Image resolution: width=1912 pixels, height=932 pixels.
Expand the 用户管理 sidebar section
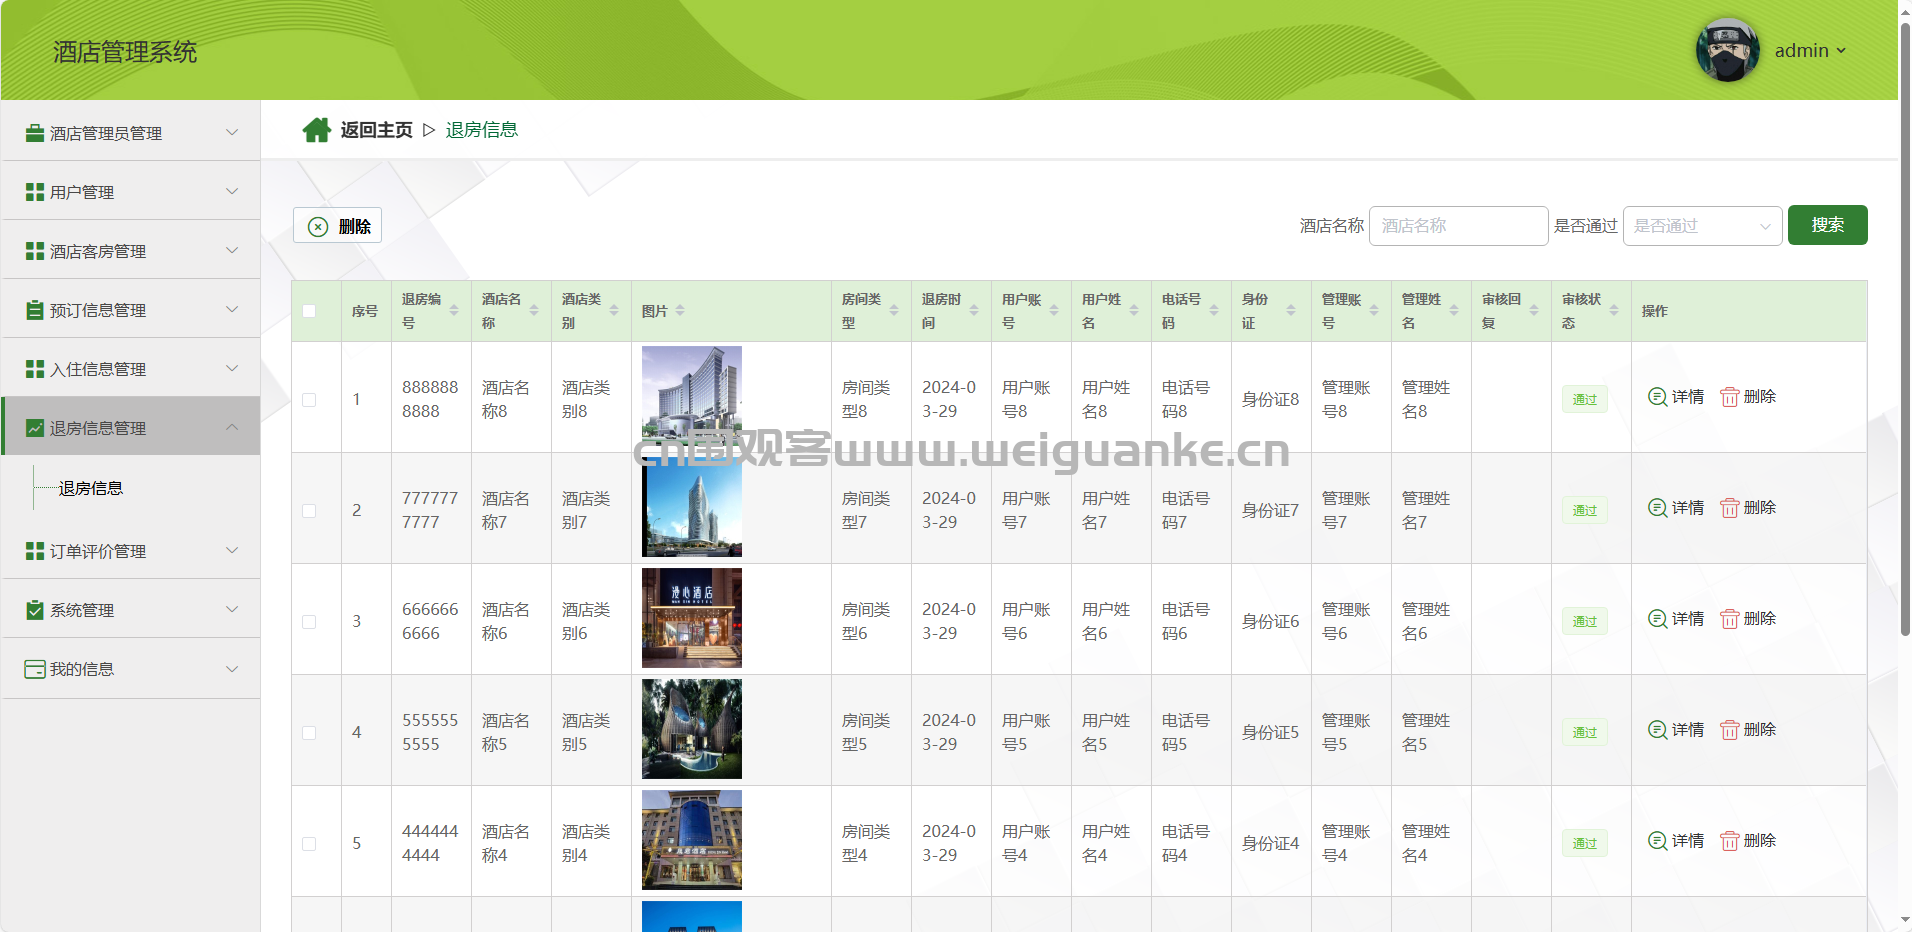point(130,192)
